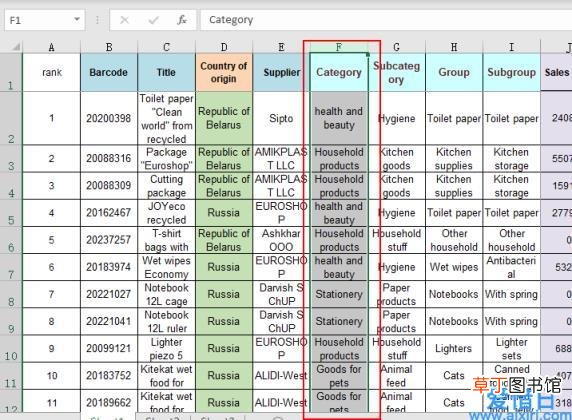Open the insert function fx icon
Viewport: 572px width, 420px height.
182,20
